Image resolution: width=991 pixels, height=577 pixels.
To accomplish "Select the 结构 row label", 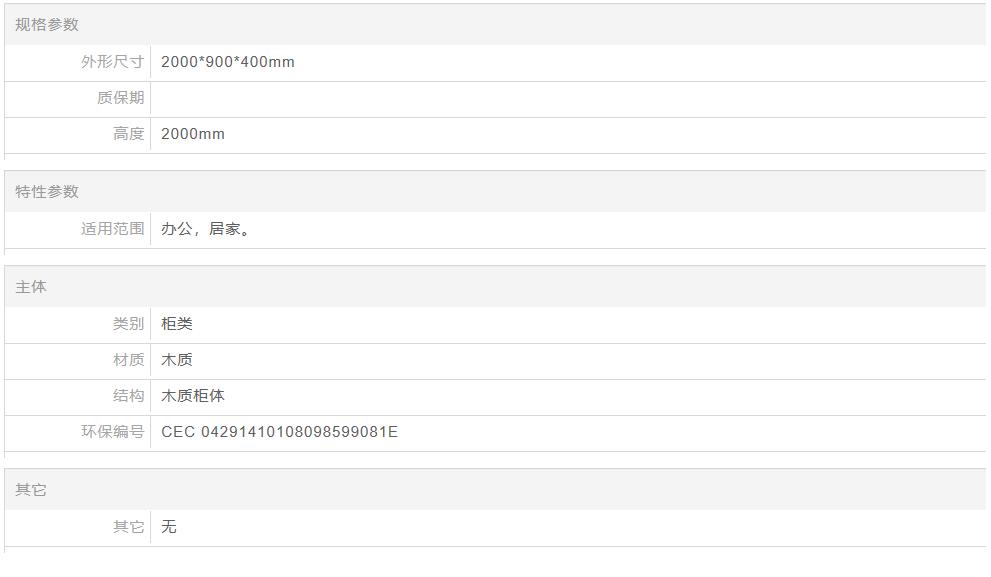I will (128, 396).
